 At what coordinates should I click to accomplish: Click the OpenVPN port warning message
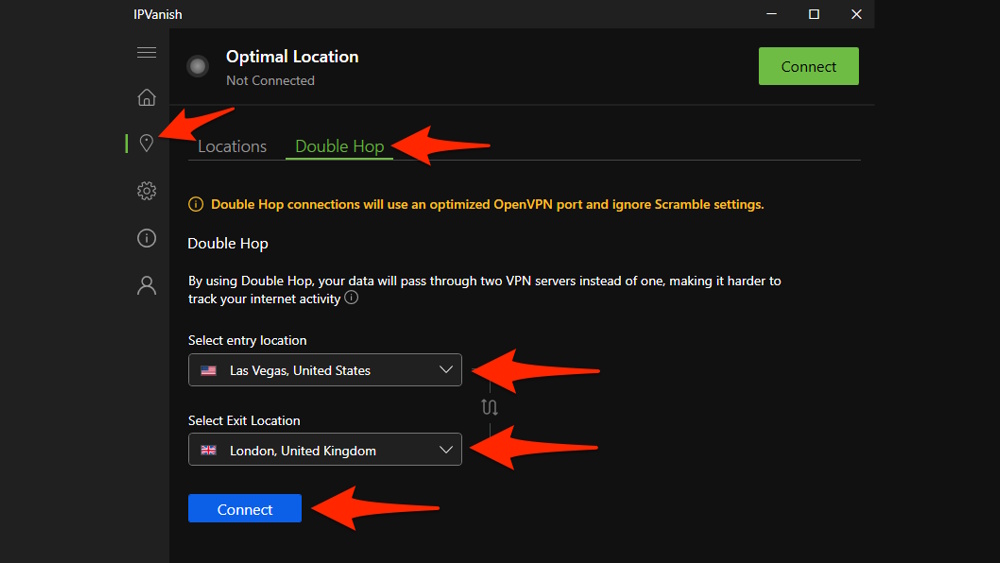point(487,205)
